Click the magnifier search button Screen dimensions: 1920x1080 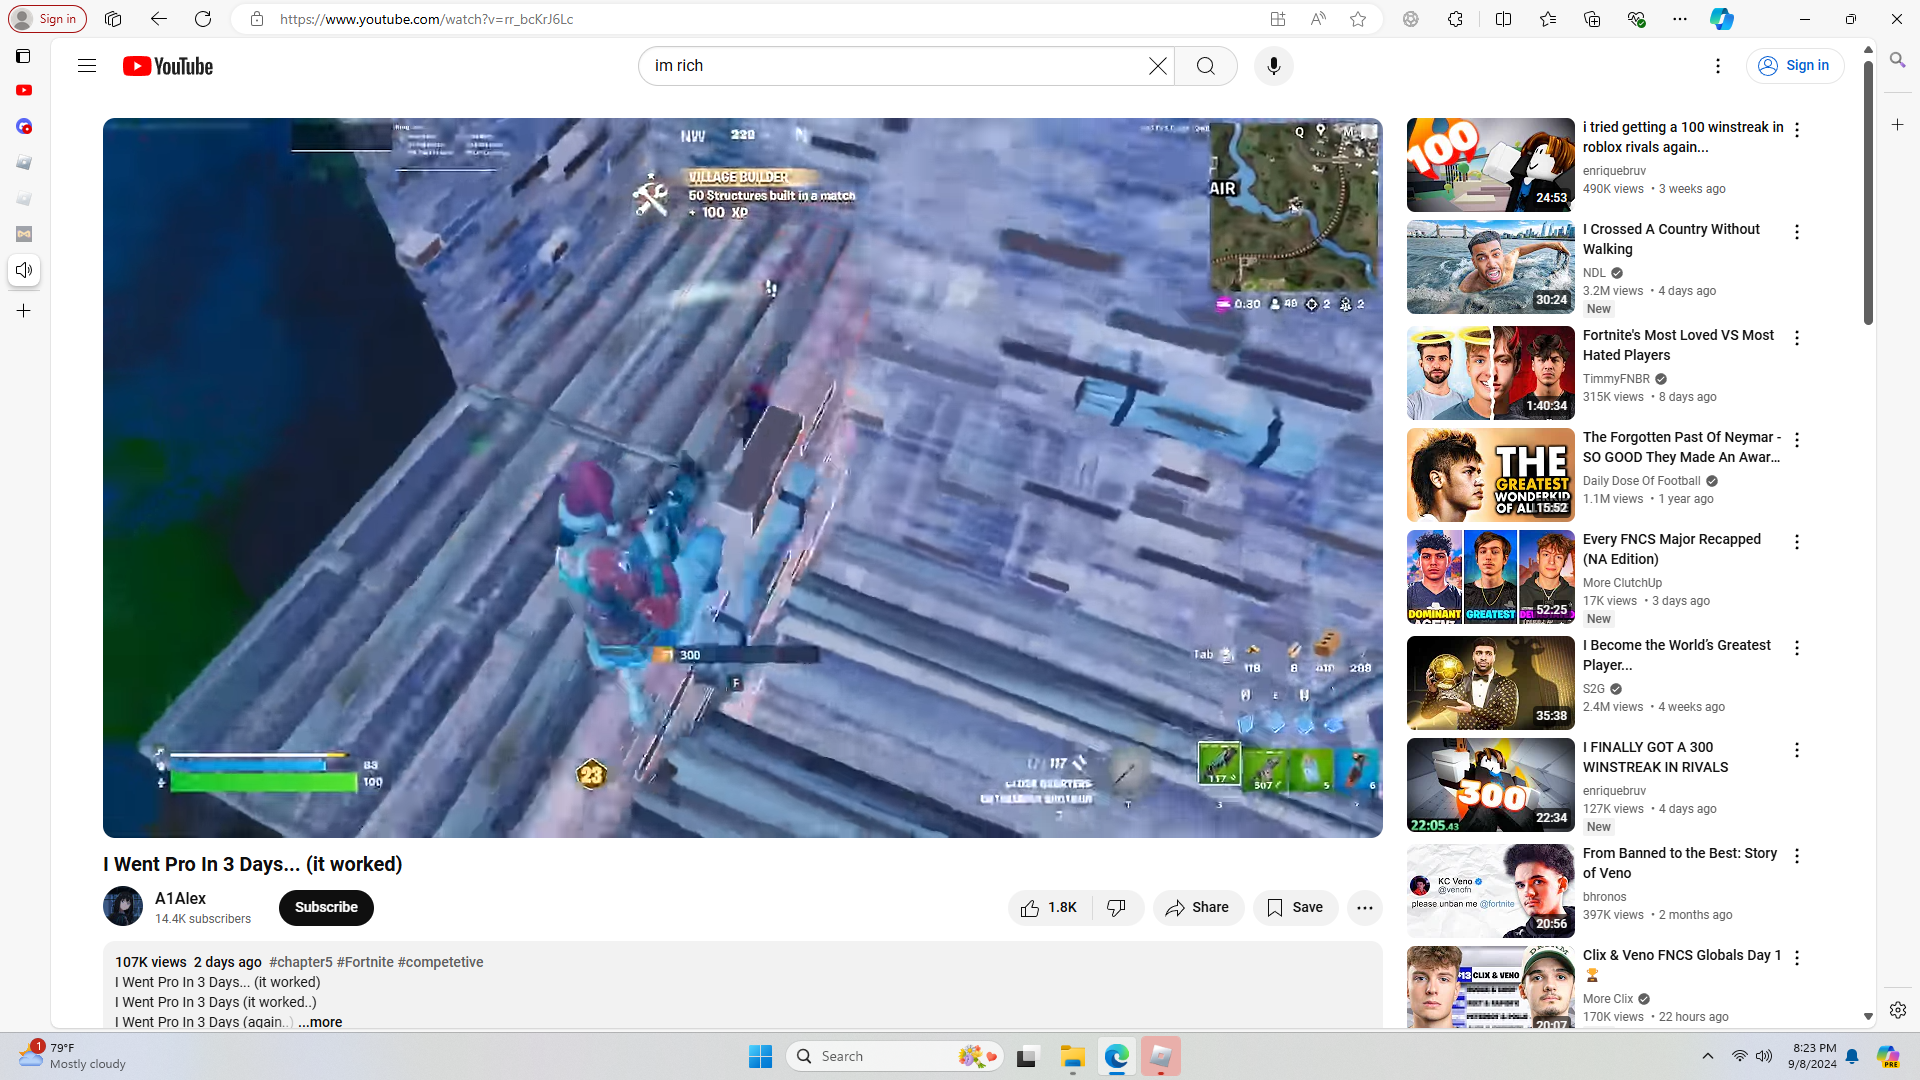click(x=1206, y=66)
